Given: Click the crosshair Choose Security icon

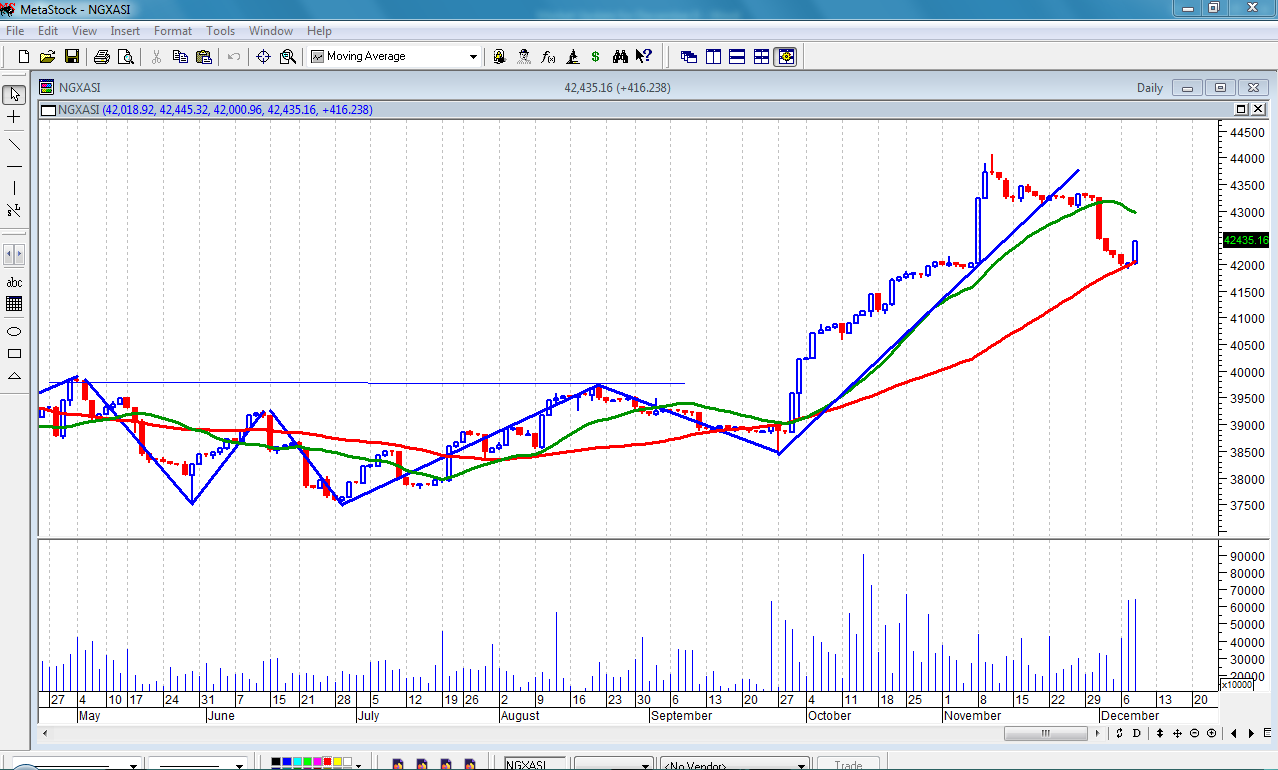Looking at the screenshot, I should (x=263, y=57).
